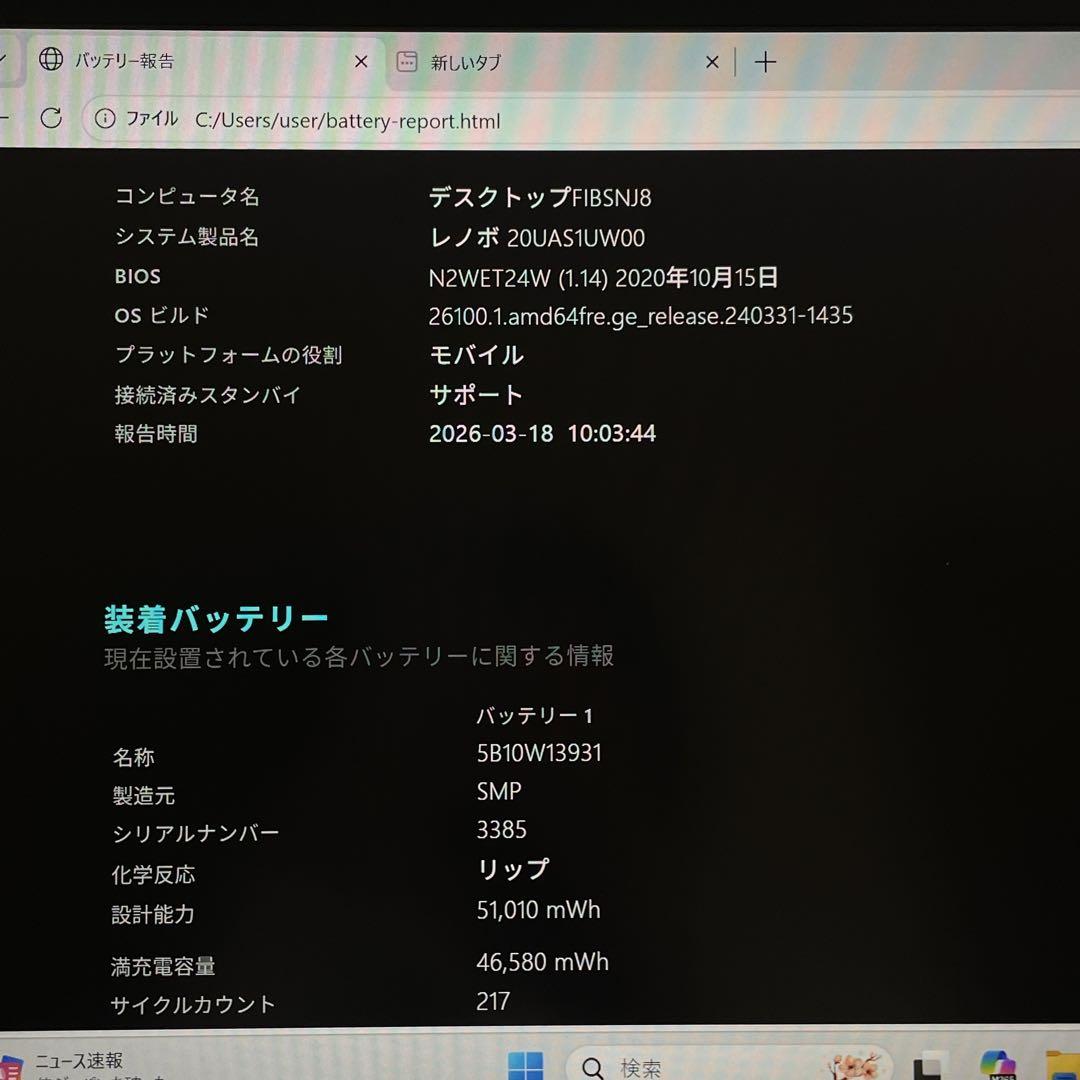
Task: Click the 検索 taskbar search box
Action: pyautogui.click(x=727, y=1064)
